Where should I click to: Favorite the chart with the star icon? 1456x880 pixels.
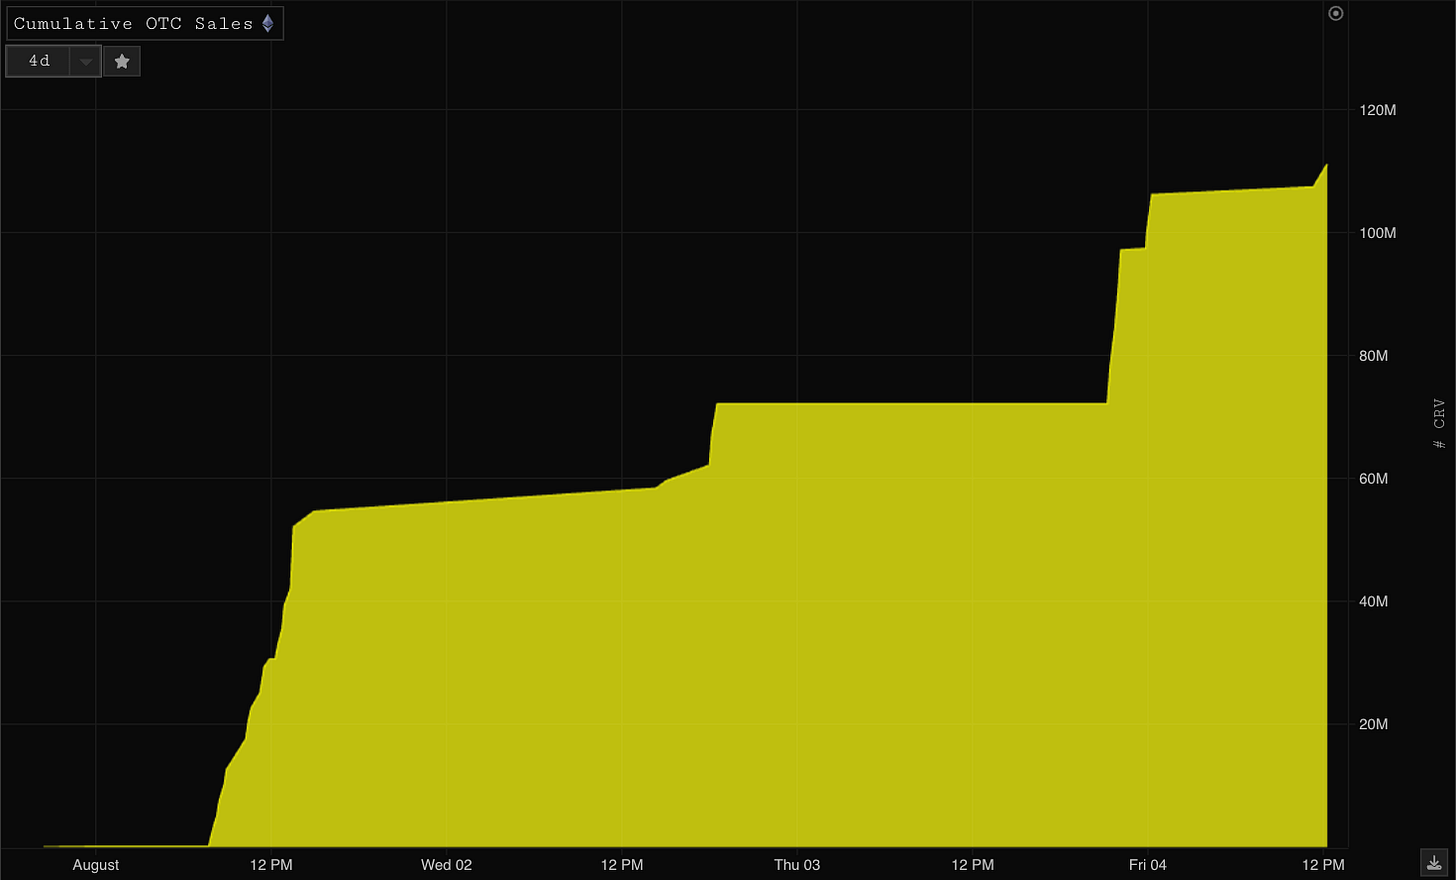pyautogui.click(x=122, y=61)
